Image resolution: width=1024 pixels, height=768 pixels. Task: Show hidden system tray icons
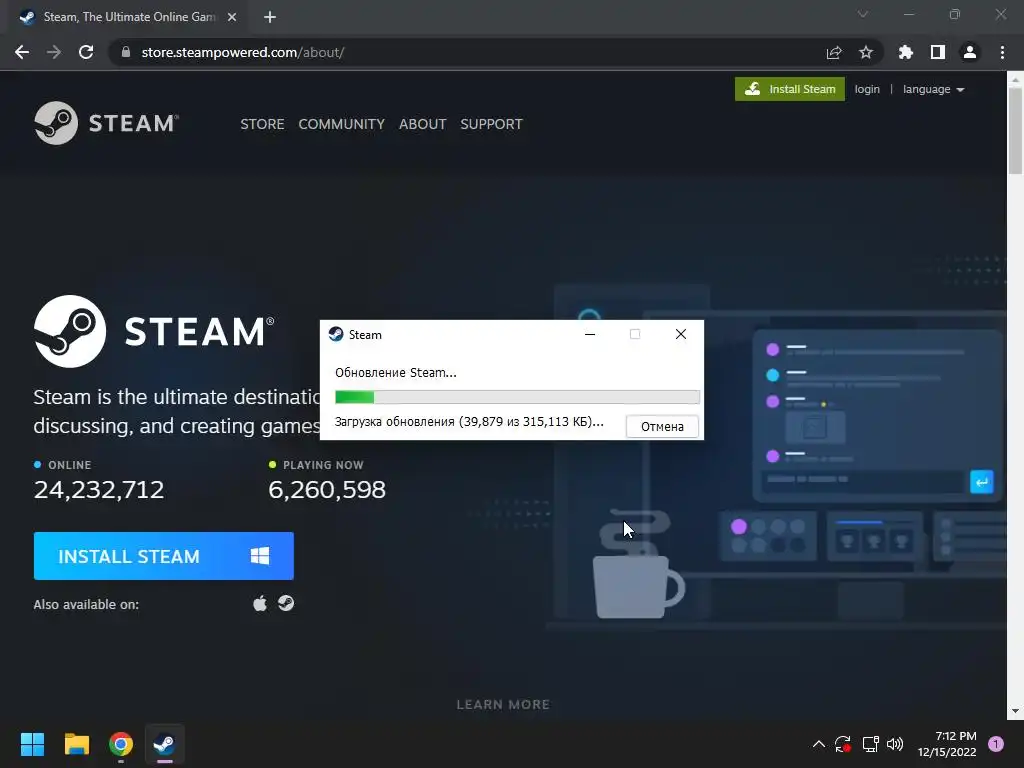[x=818, y=744]
